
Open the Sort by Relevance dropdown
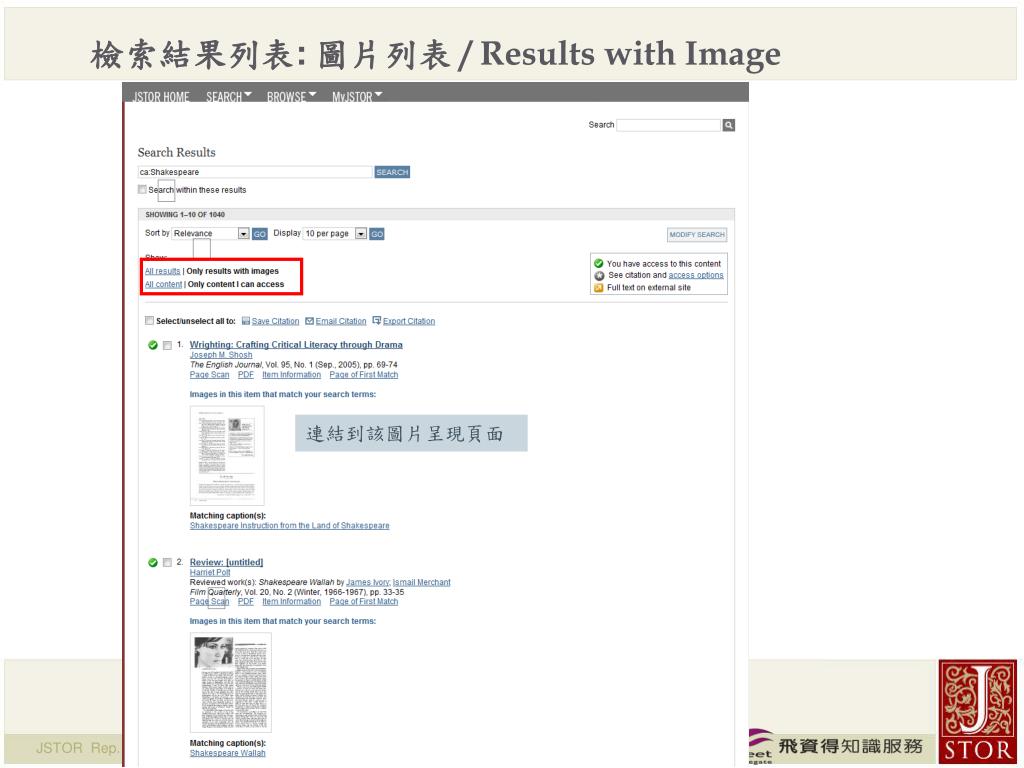point(210,233)
